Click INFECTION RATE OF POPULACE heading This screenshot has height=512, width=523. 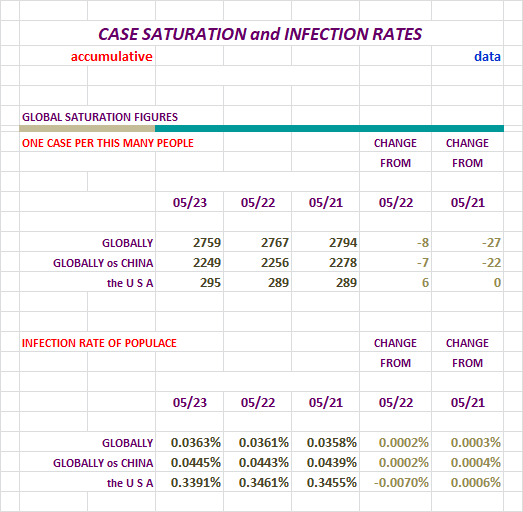[99, 343]
